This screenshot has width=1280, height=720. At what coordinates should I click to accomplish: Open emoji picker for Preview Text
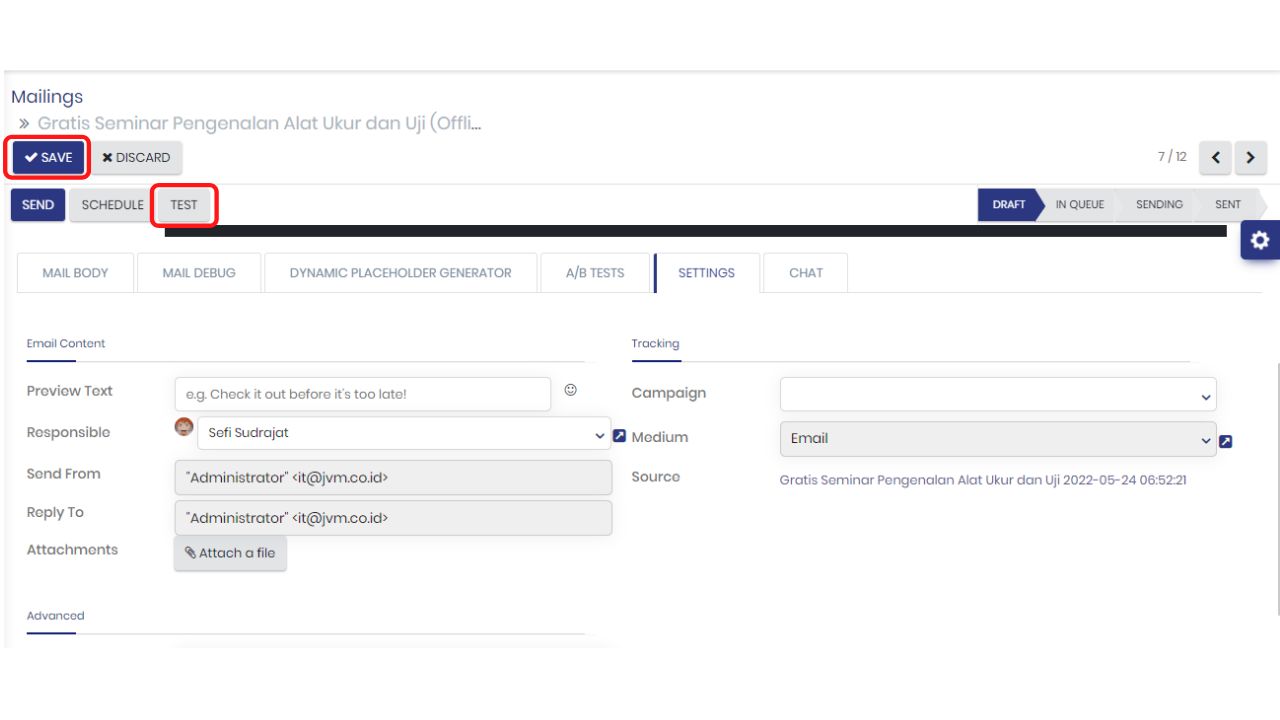click(570, 391)
